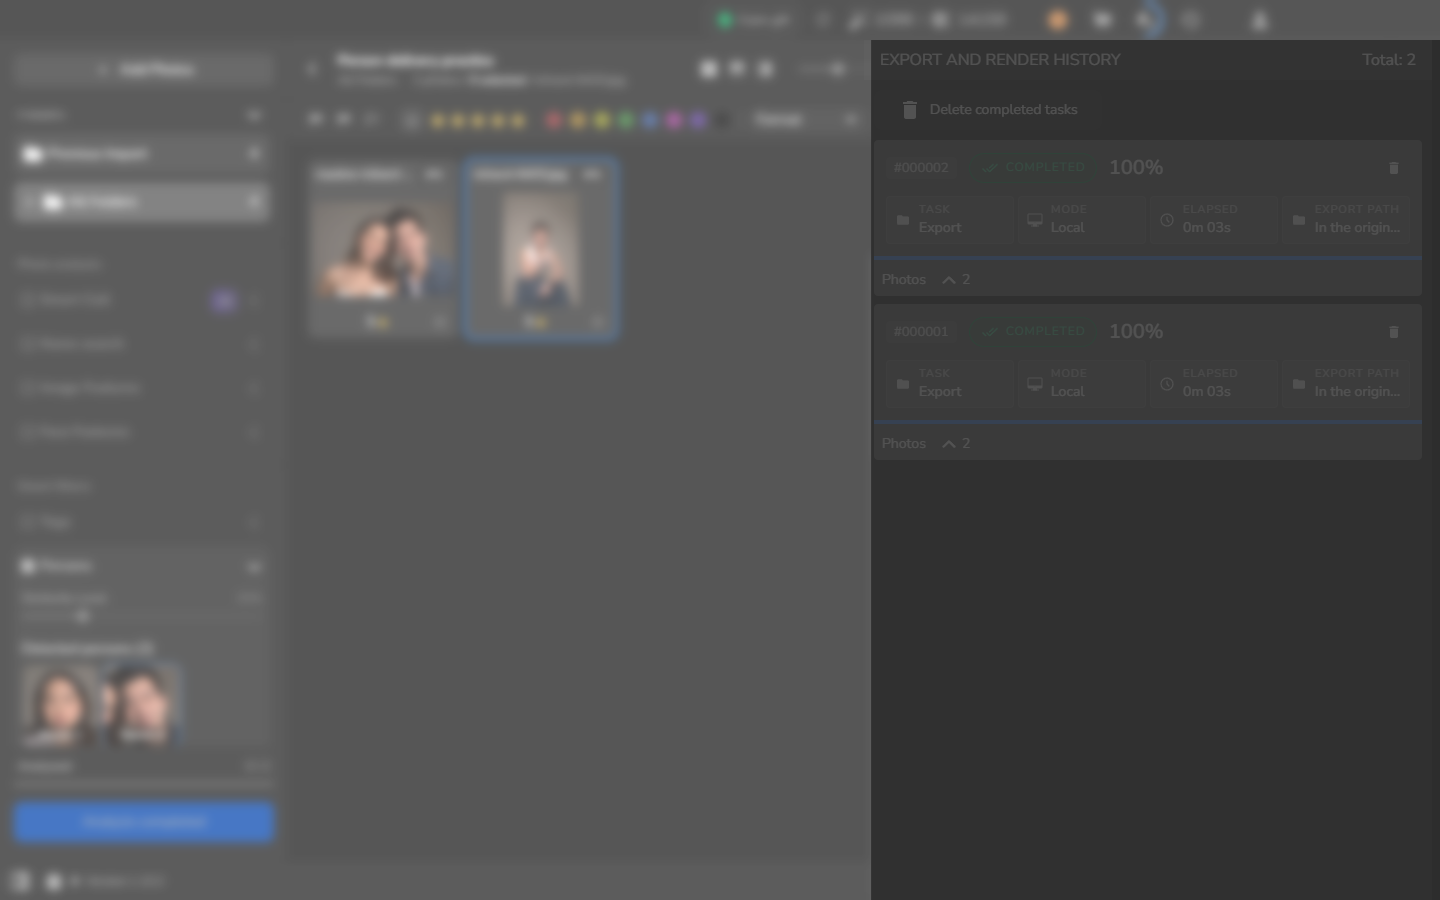Click the Local mode value in #000001

(x=1067, y=392)
